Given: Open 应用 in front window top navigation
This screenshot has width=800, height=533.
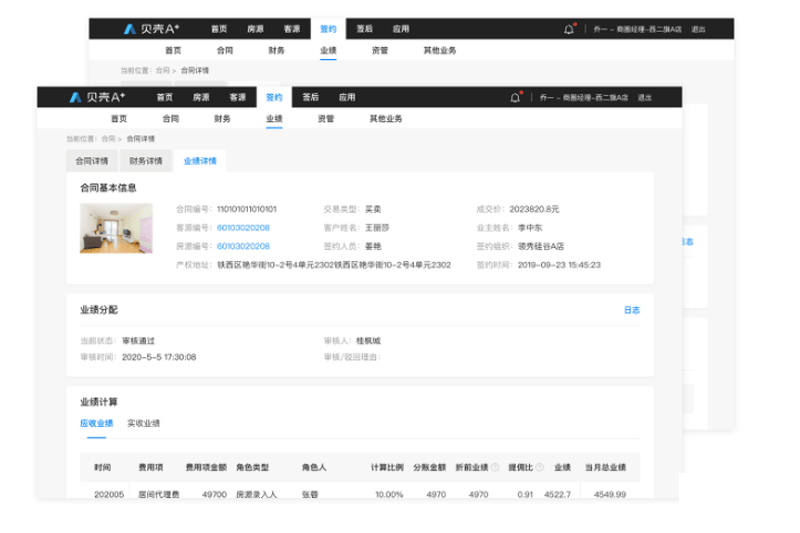Looking at the screenshot, I should click(x=347, y=97).
